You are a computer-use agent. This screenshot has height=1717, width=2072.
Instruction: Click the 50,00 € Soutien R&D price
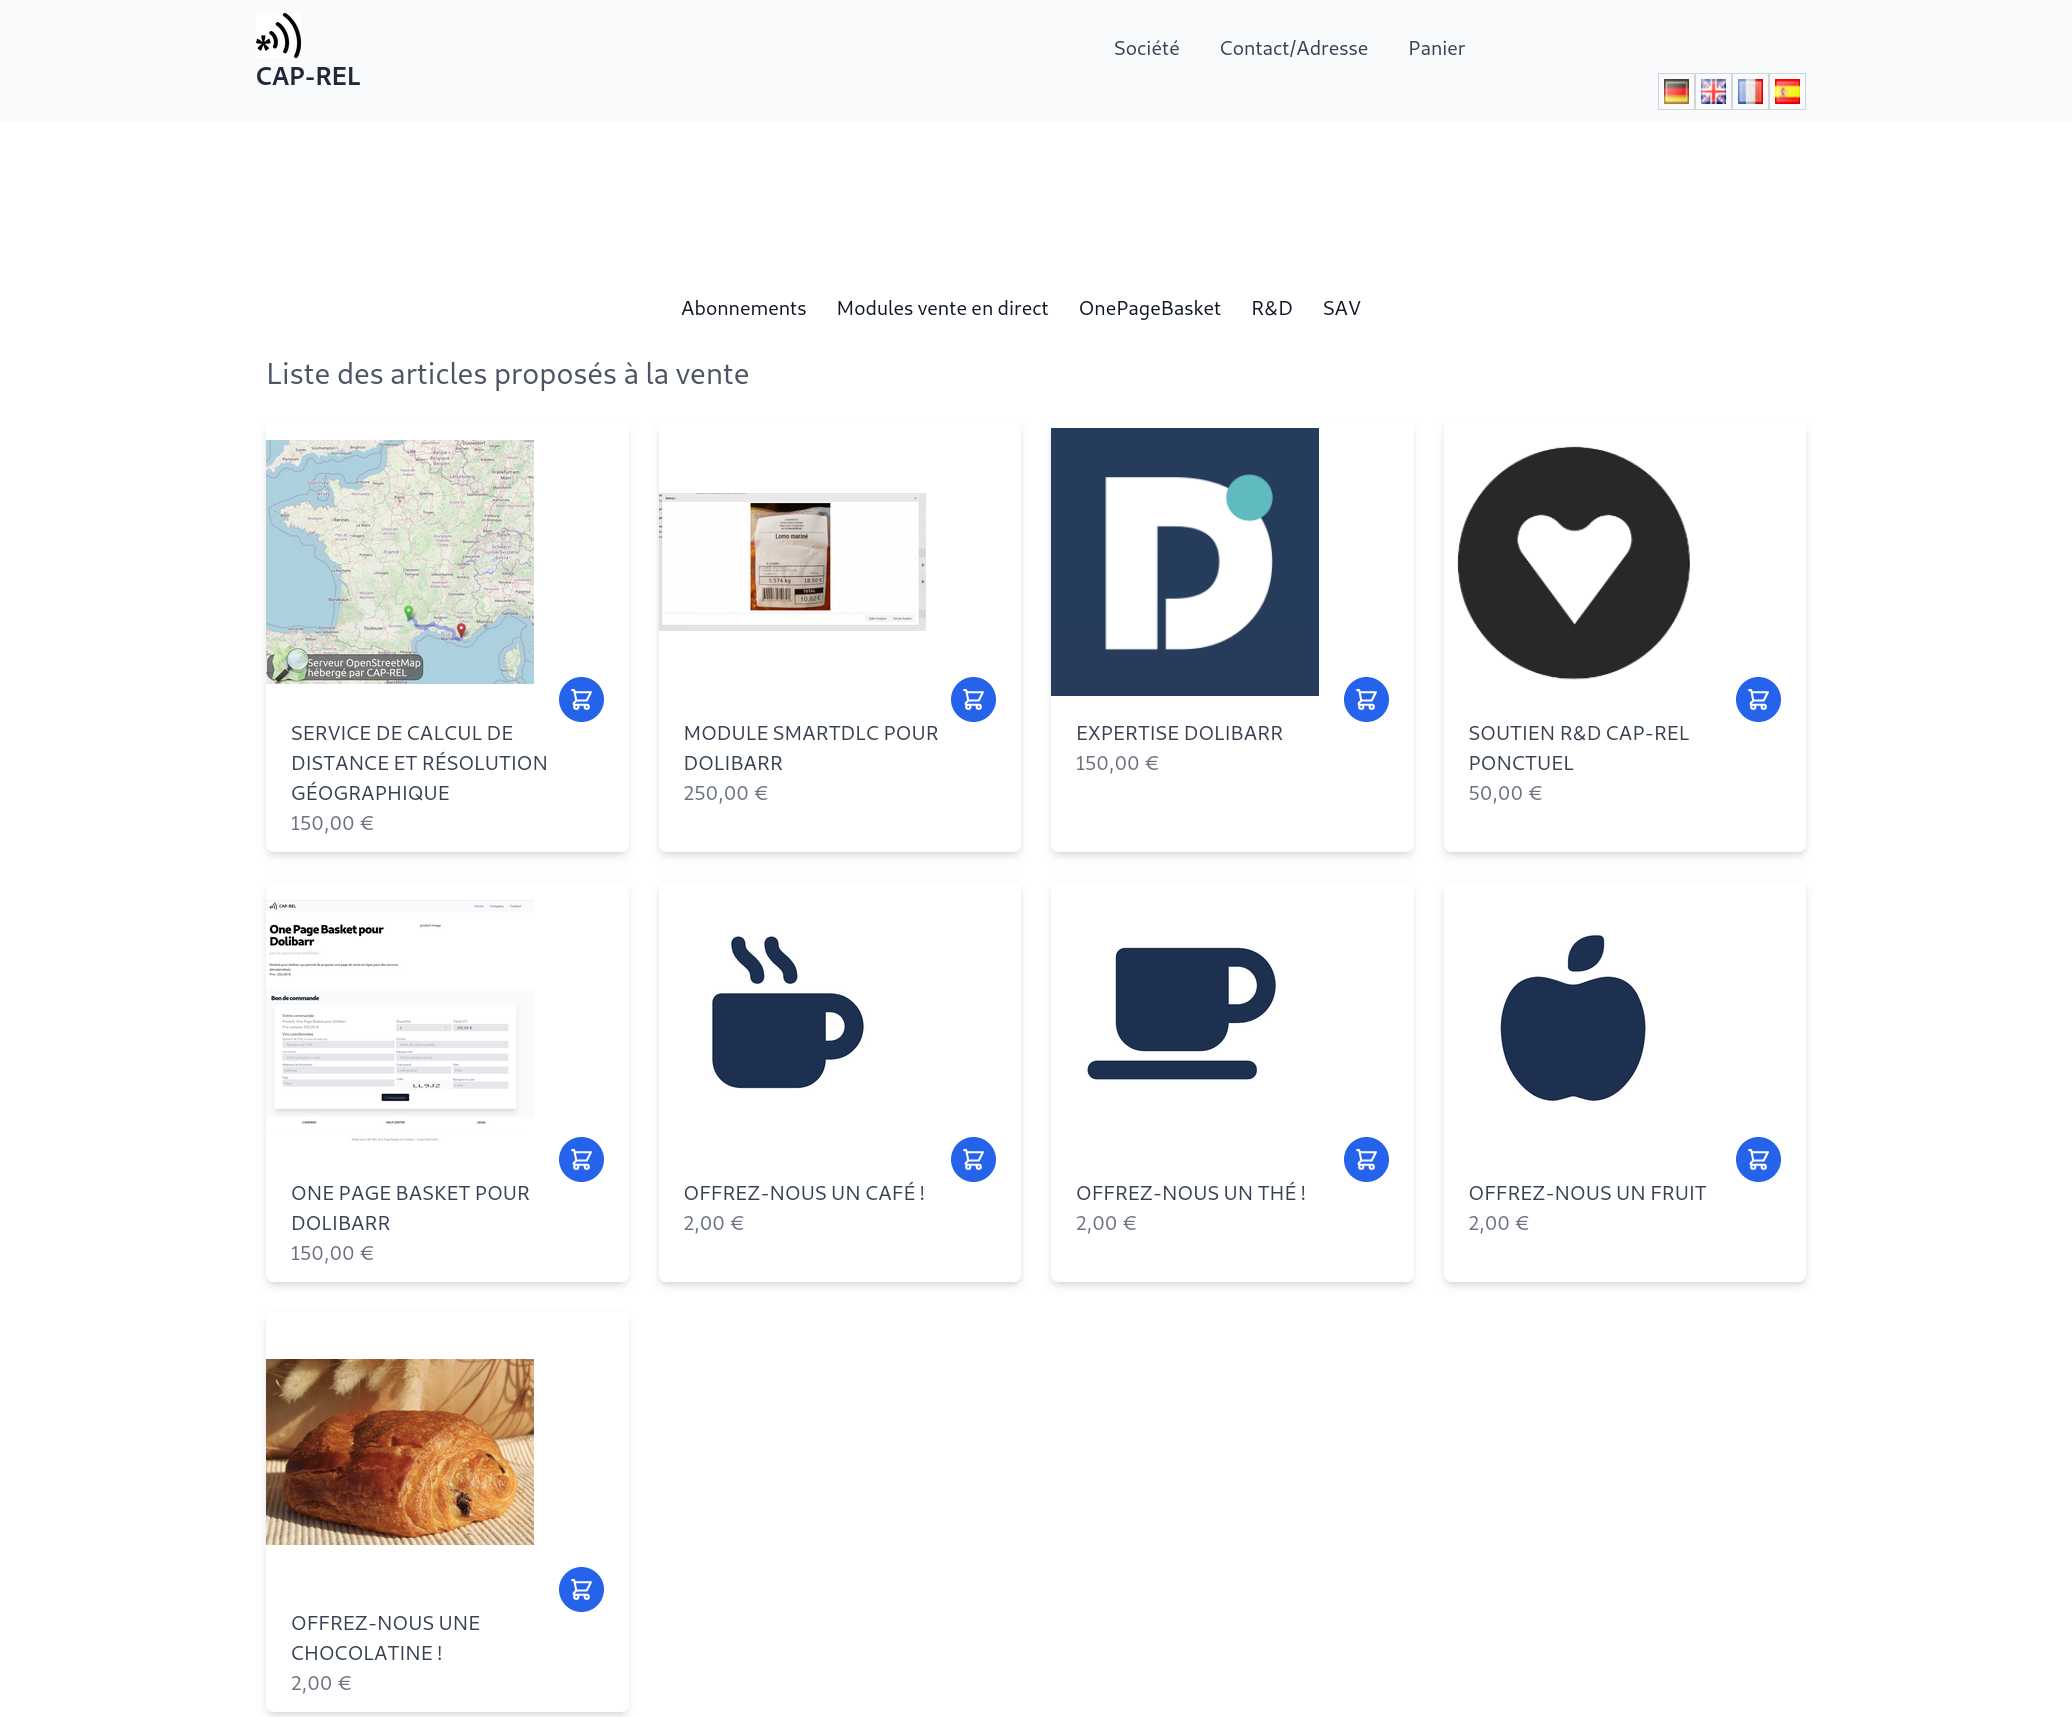coord(1505,793)
